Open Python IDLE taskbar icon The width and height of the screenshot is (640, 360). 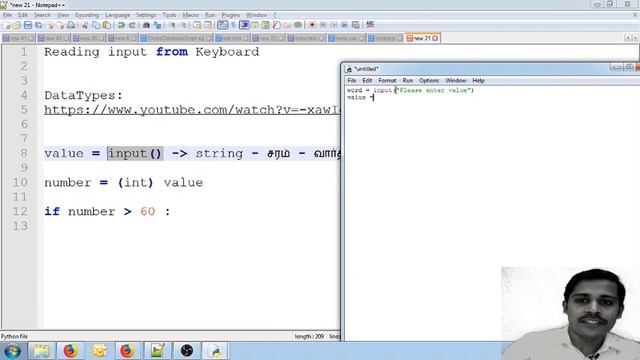[216, 351]
